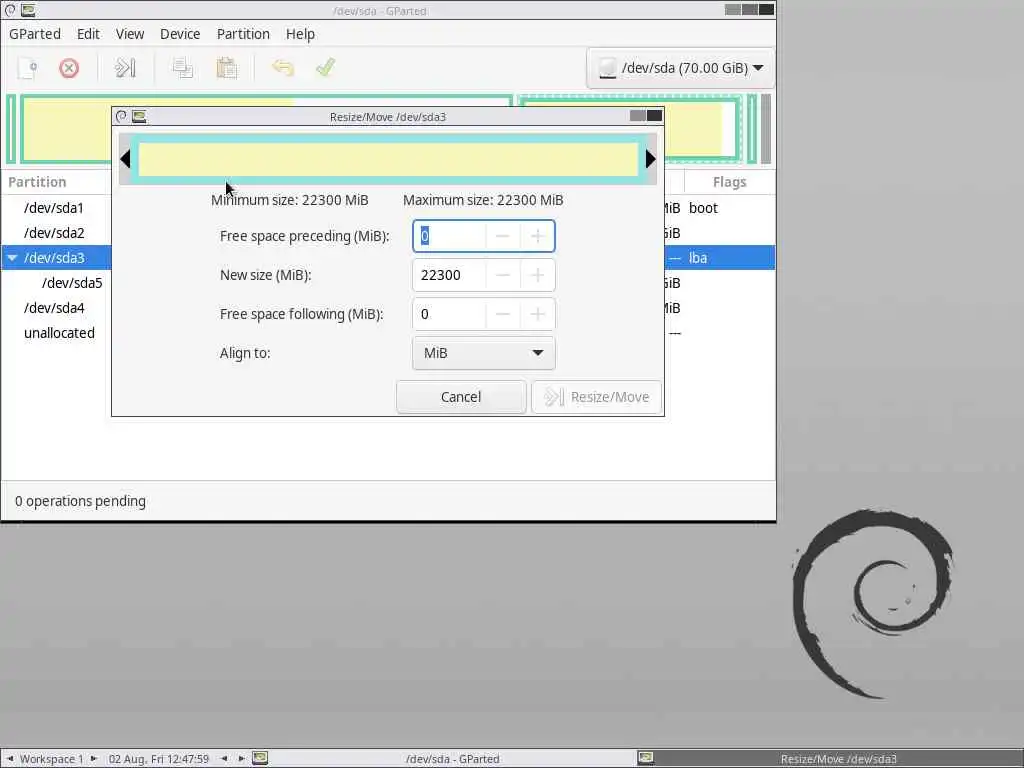Click Maximum size: 22300 MiB label
Viewport: 1024px width, 768px height.
483,200
